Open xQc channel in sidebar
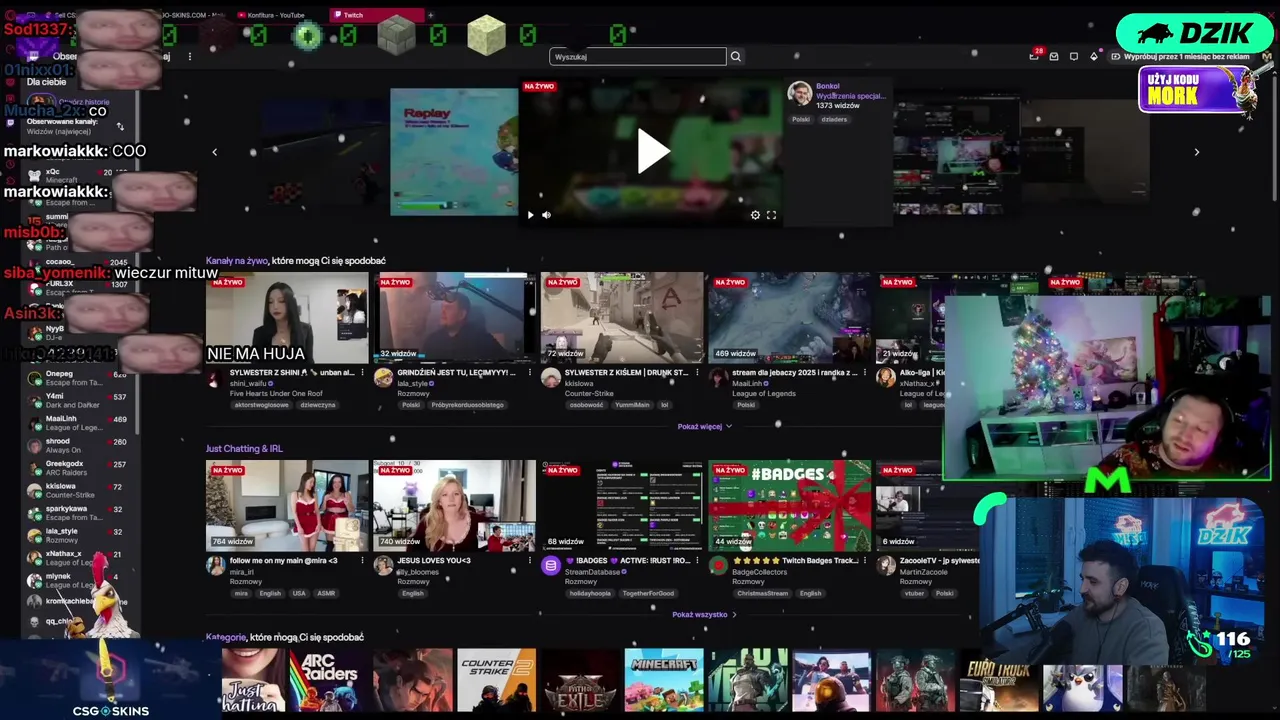Viewport: 1280px width, 720px height. pyautogui.click(x=80, y=175)
